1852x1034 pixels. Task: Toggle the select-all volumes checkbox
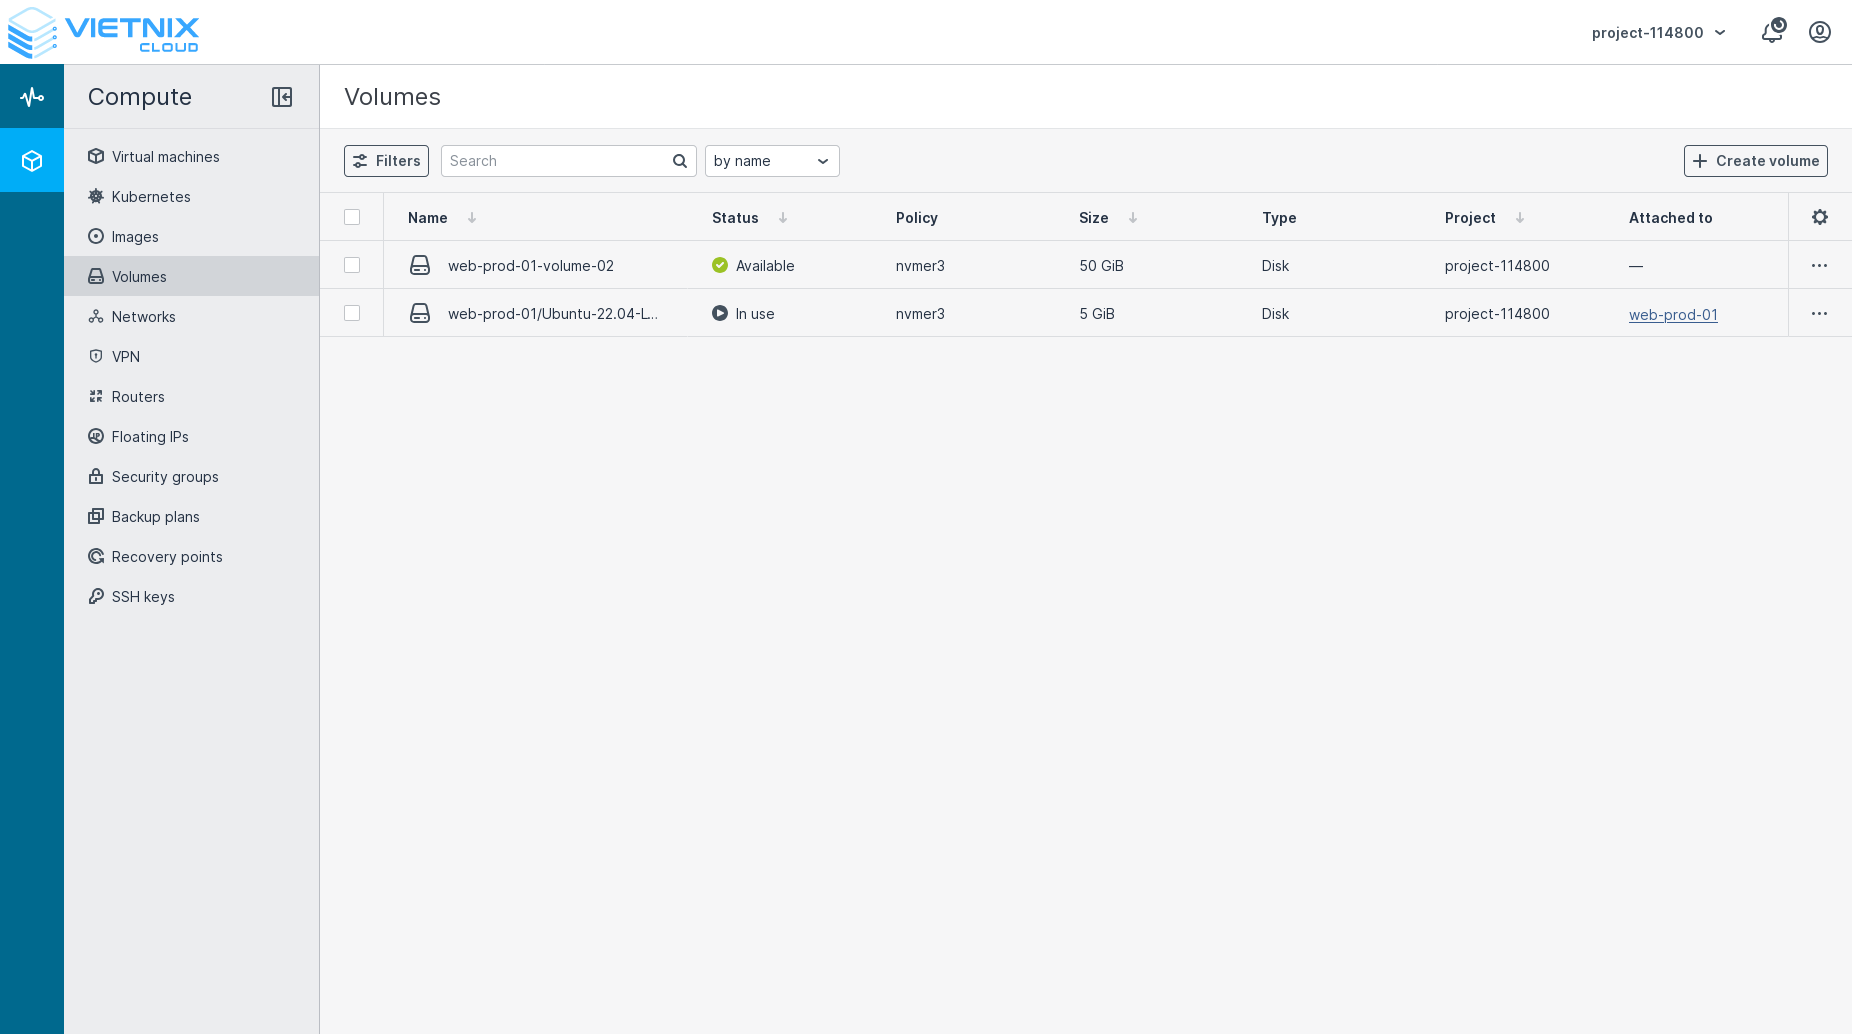coord(352,217)
